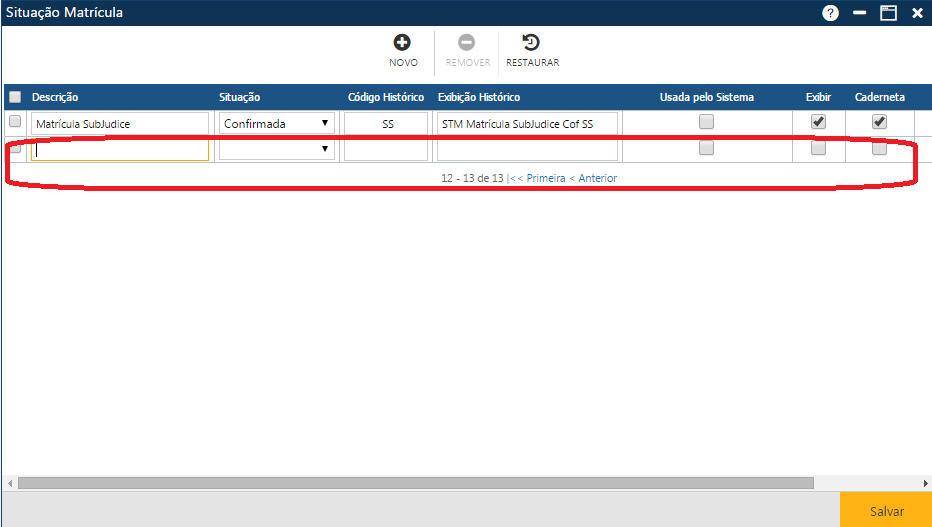Uncheck Caderneta for Matrícula SubJudice
This screenshot has height=527, width=932.
pyautogui.click(x=879, y=122)
